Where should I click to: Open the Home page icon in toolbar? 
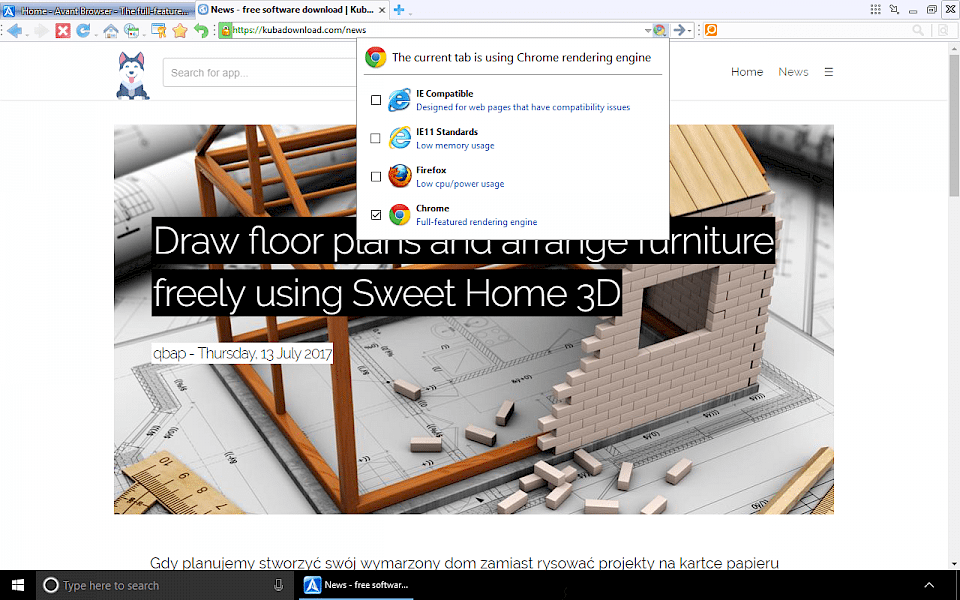tap(111, 30)
